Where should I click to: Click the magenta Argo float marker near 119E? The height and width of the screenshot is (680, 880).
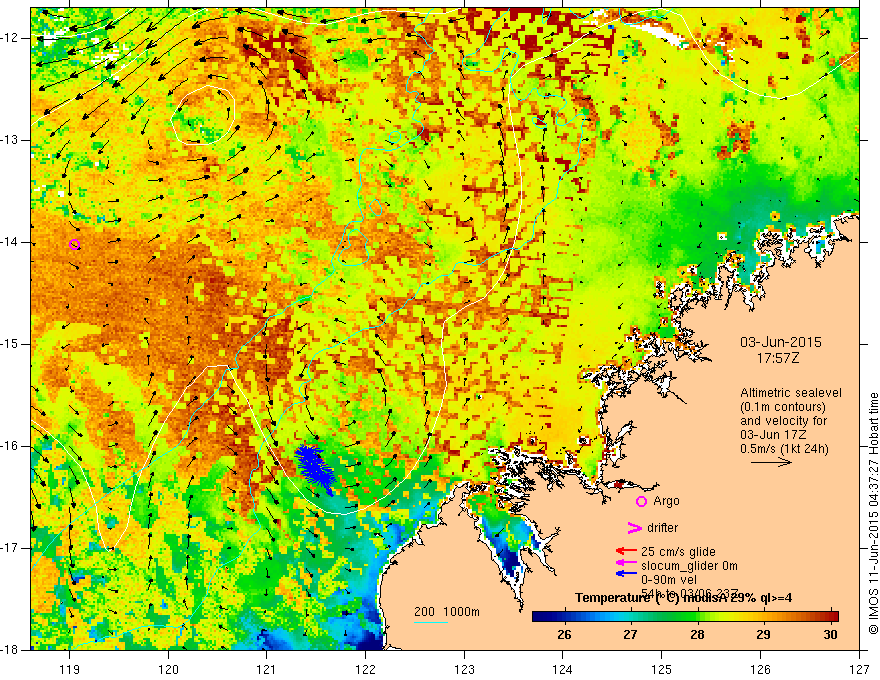pyautogui.click(x=75, y=244)
